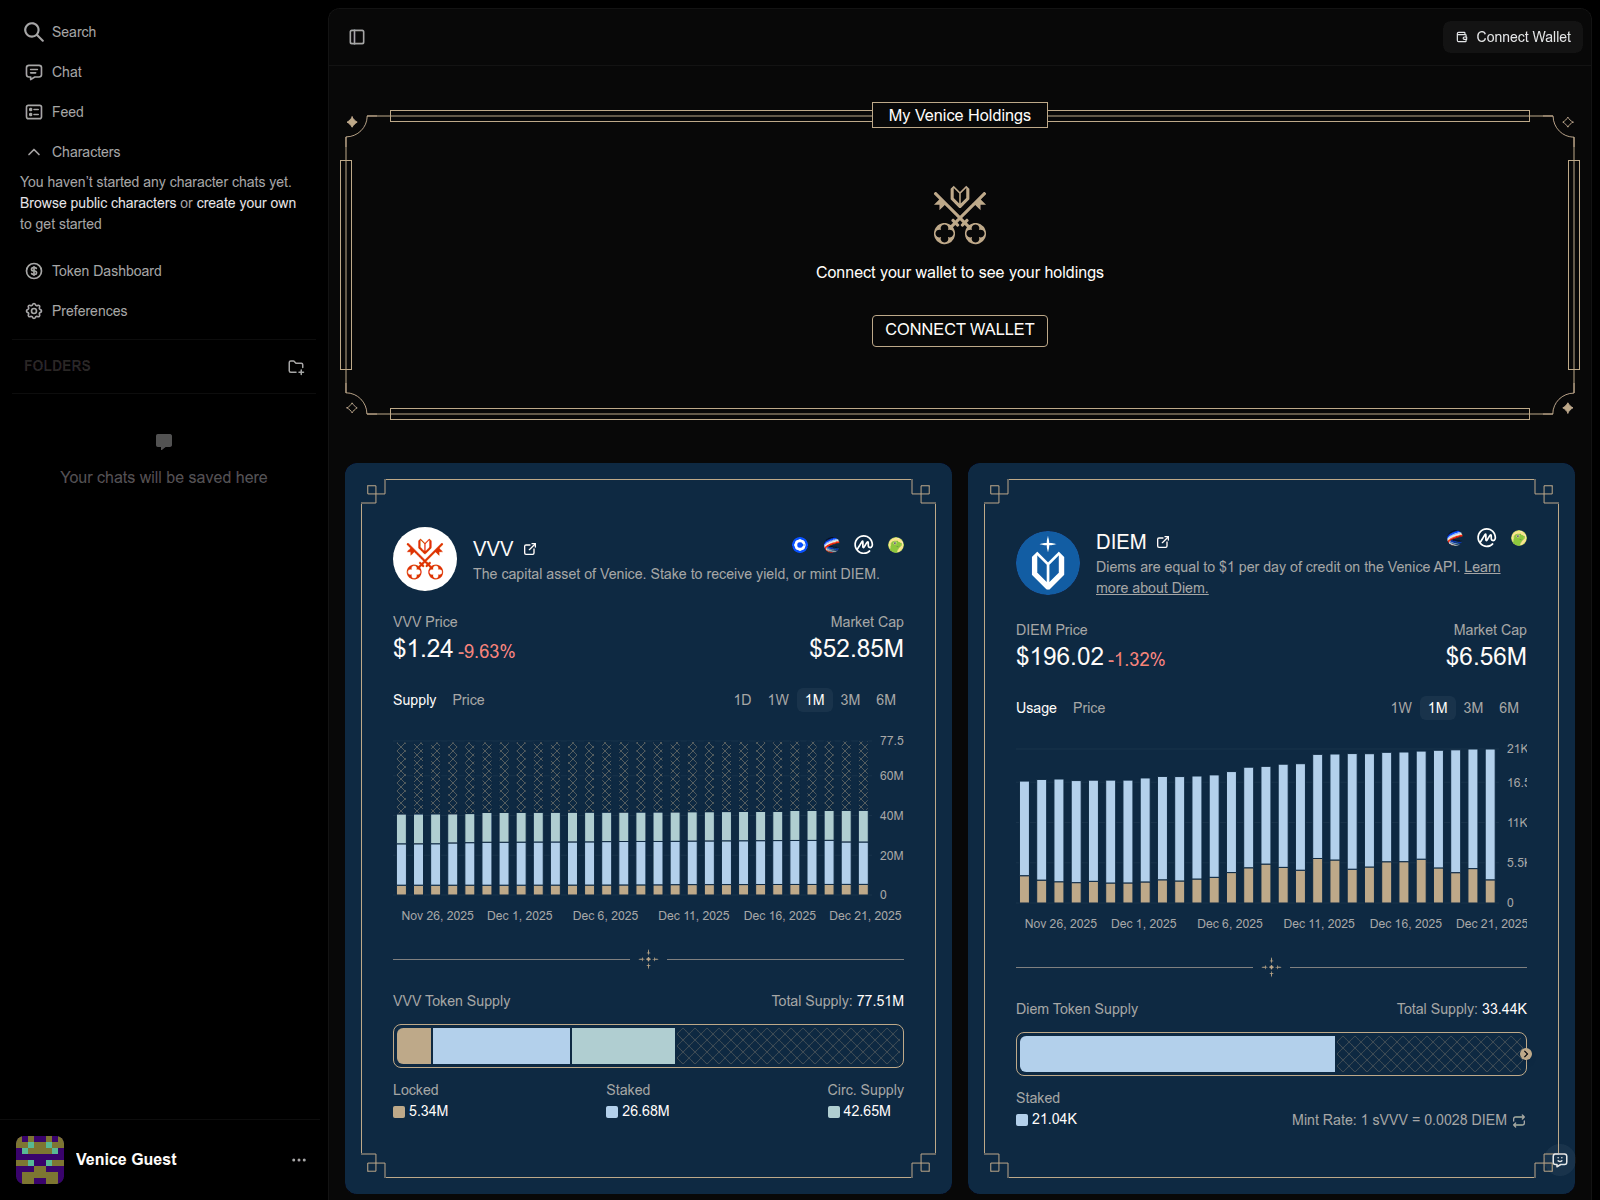Open Venice Guest more options menu
The height and width of the screenshot is (1200, 1600).
point(299,1160)
